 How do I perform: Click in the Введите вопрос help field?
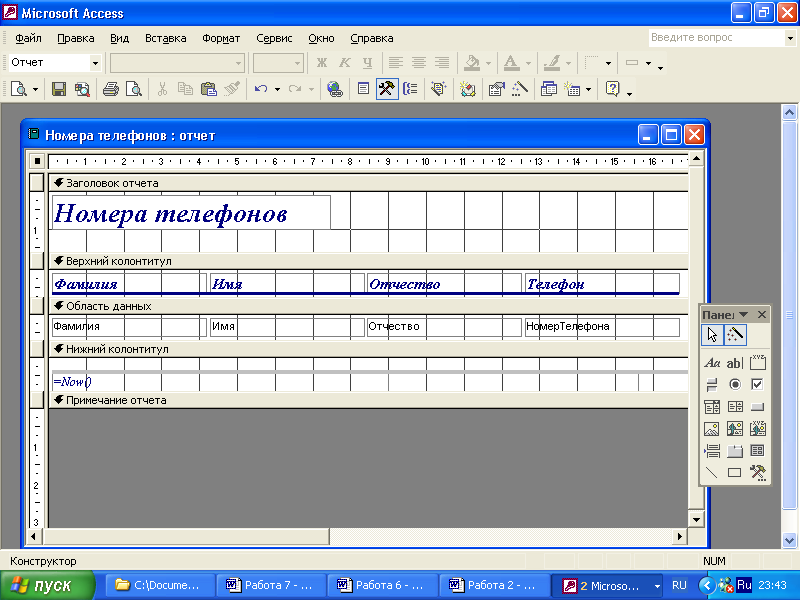716,38
